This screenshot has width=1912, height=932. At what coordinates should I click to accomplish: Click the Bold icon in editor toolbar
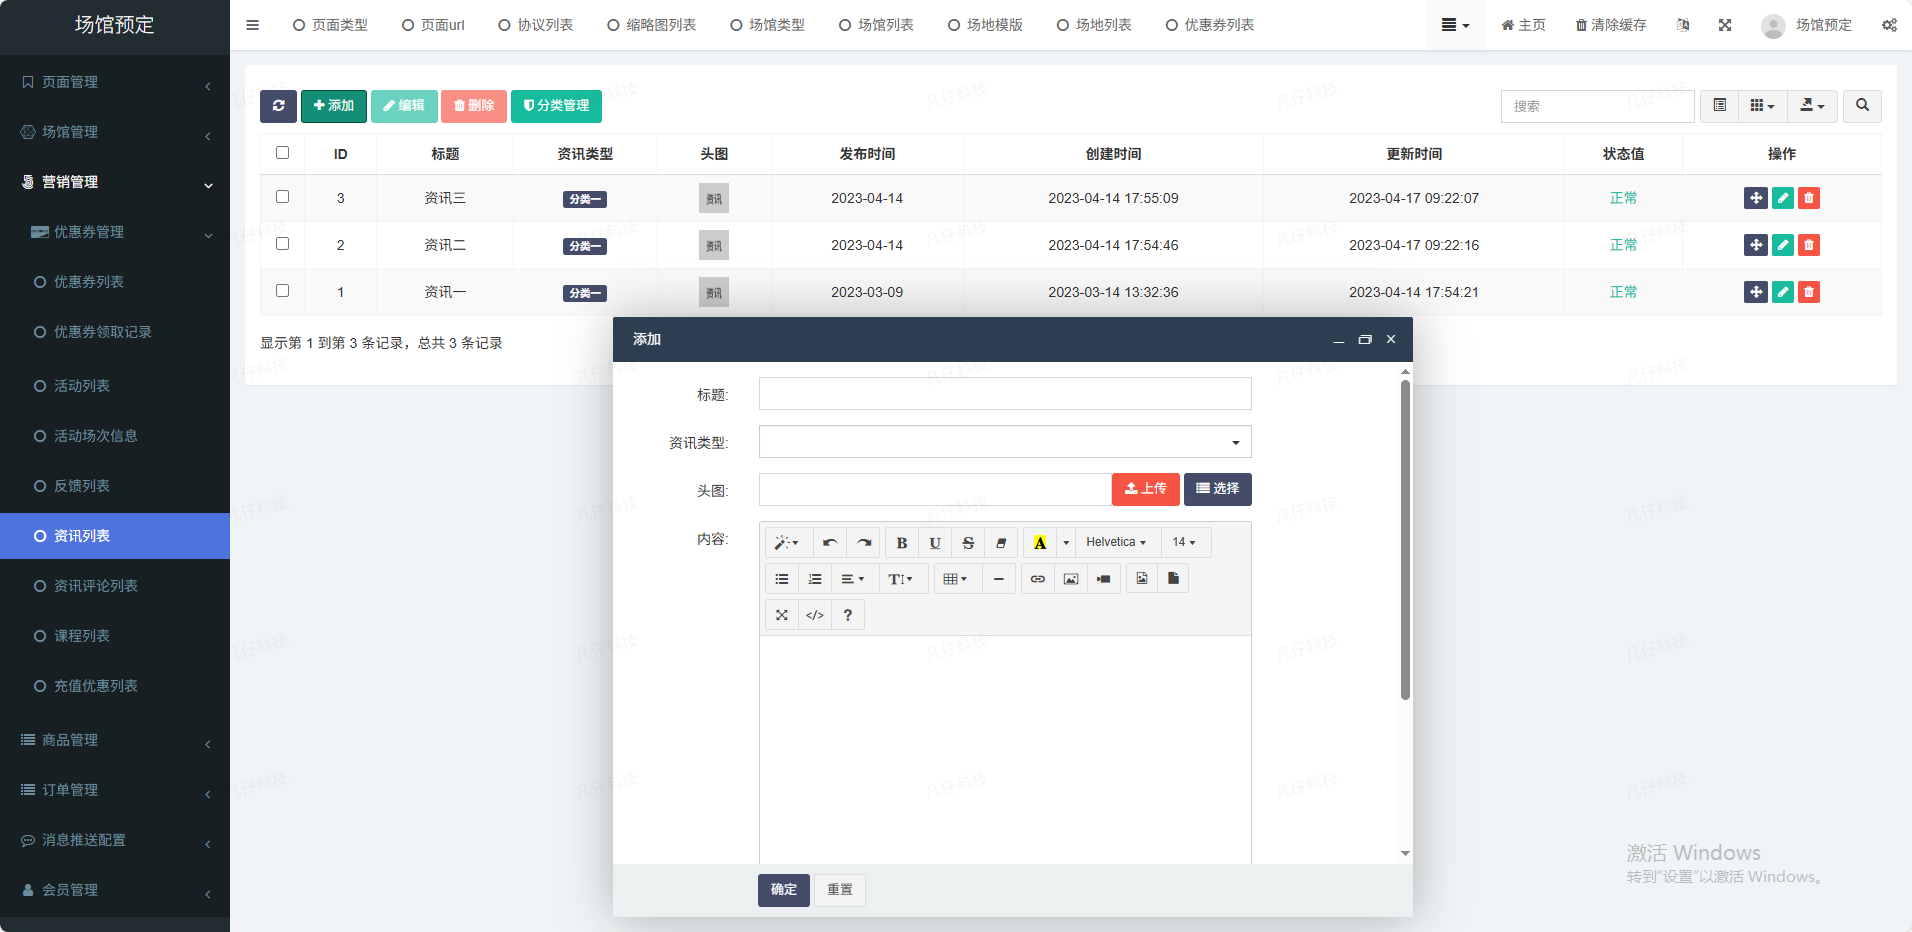901,543
